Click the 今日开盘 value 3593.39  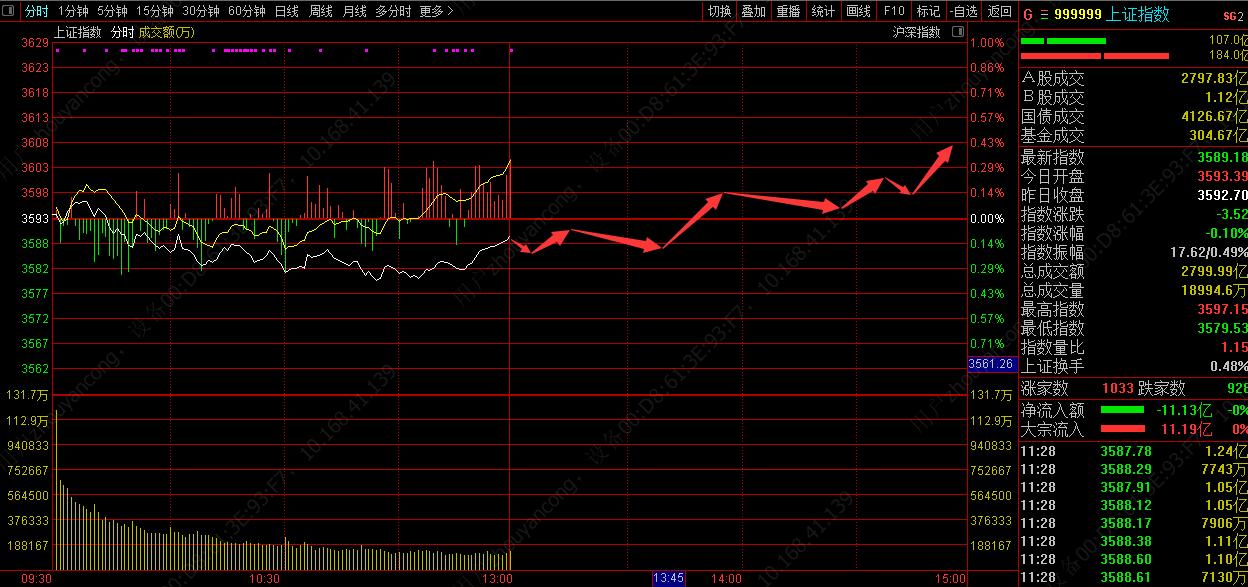1222,177
